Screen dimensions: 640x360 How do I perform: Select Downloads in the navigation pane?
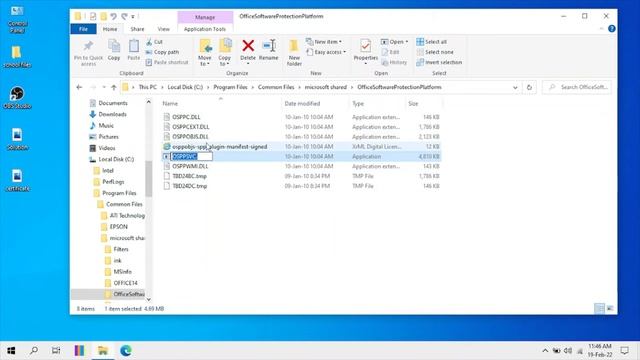pyautogui.click(x=112, y=114)
